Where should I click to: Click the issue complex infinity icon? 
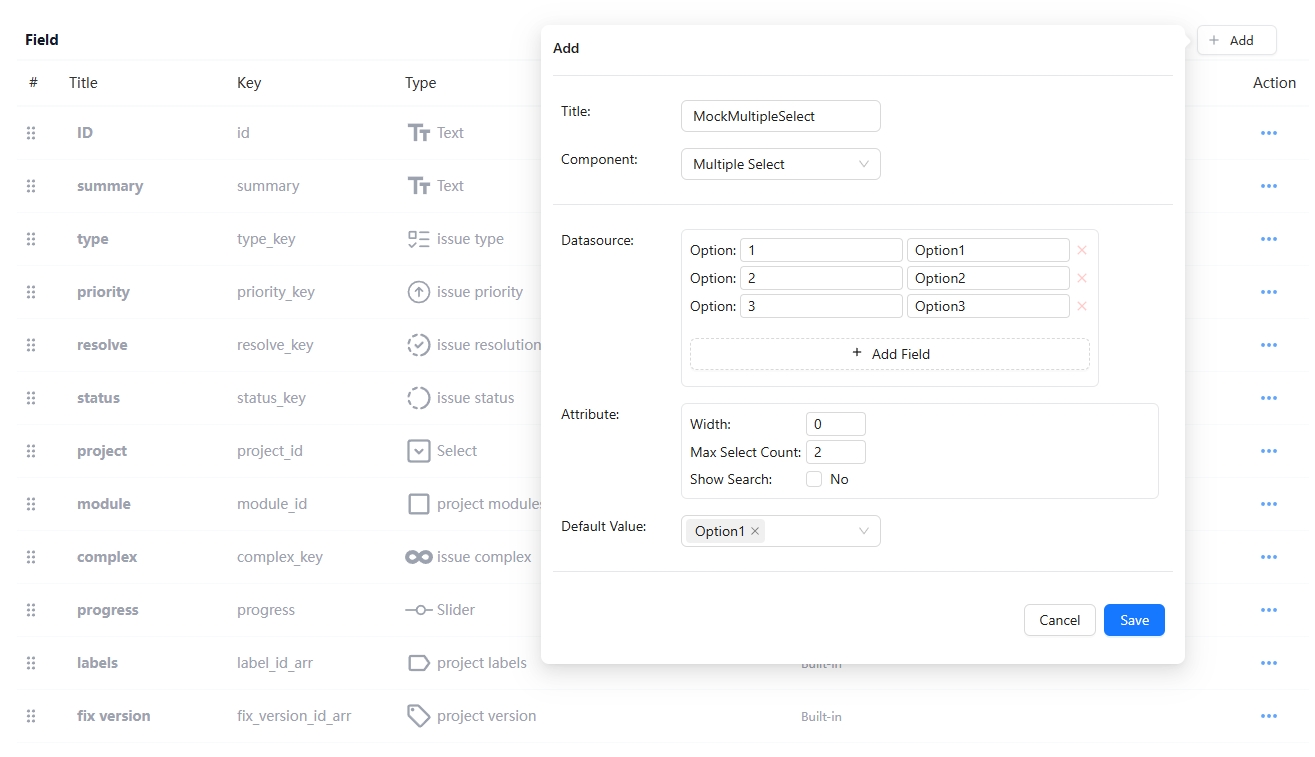[x=418, y=556]
